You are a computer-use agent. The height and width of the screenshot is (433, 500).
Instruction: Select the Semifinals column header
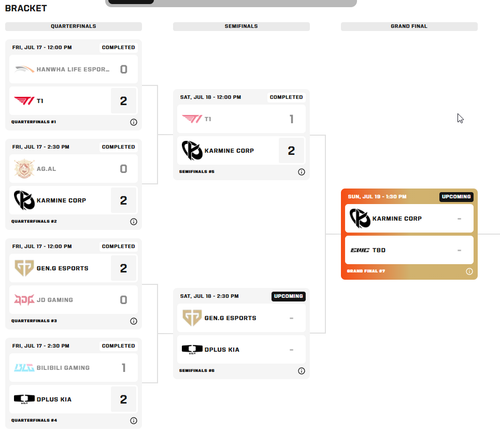(241, 26)
